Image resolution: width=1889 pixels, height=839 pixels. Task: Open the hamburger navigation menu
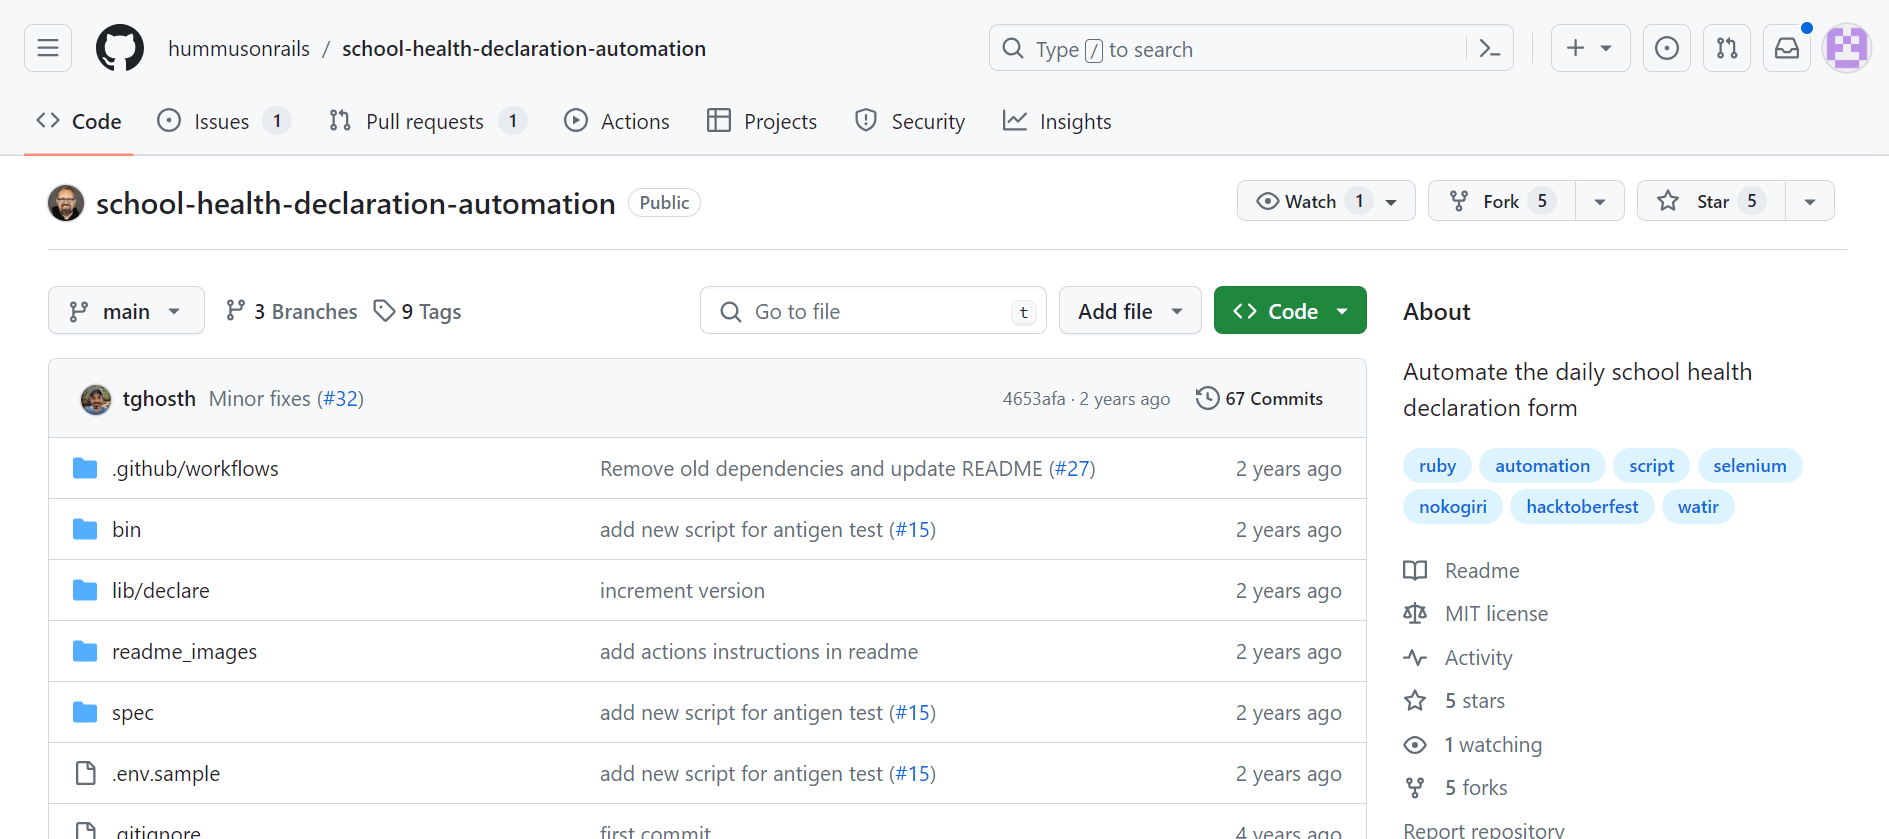48,48
